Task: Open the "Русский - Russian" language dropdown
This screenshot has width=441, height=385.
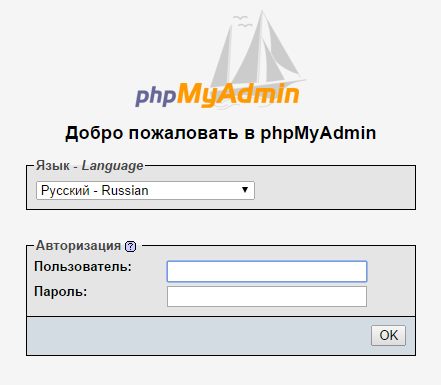Action: [145, 191]
